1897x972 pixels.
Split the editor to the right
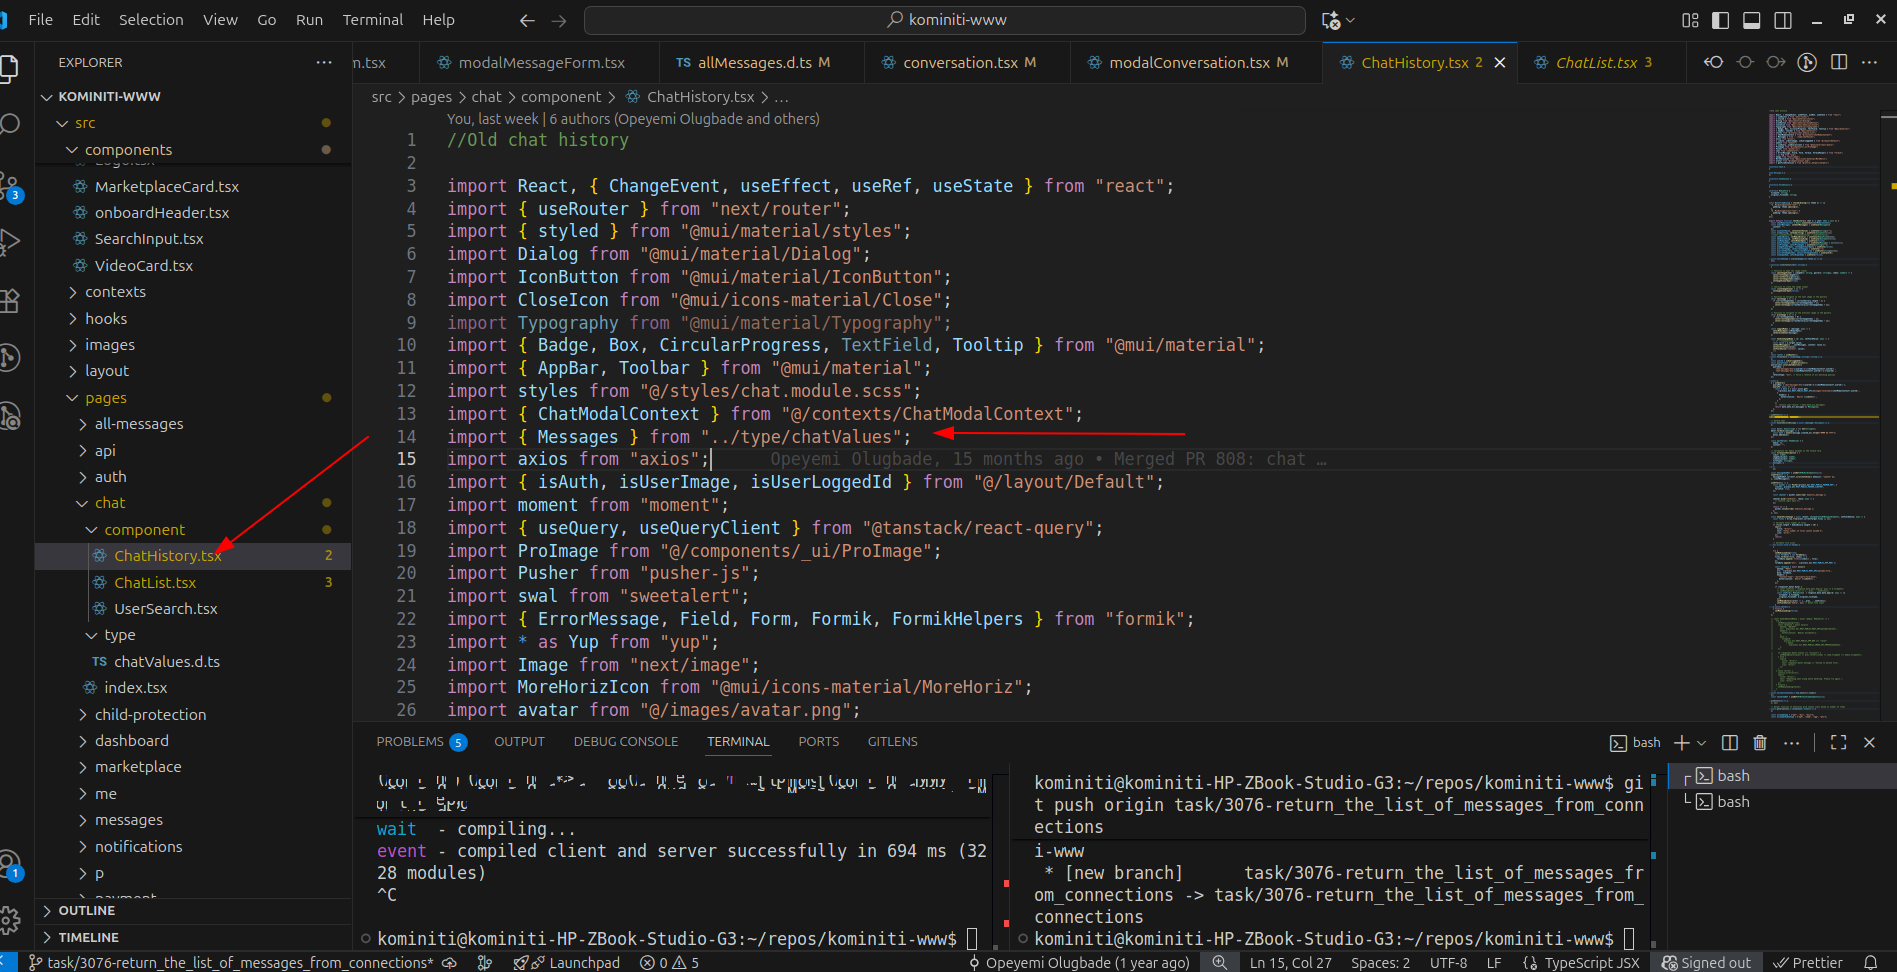1838,62
